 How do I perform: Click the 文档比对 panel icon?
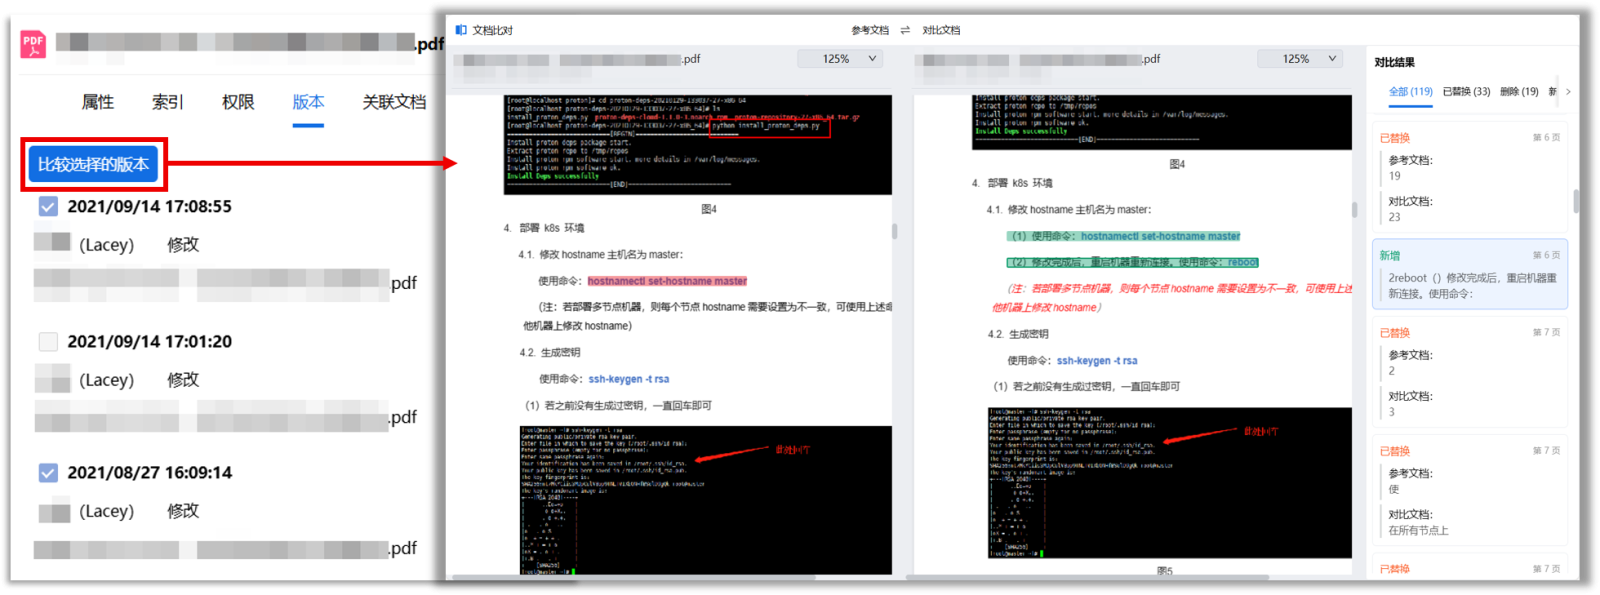point(461,30)
